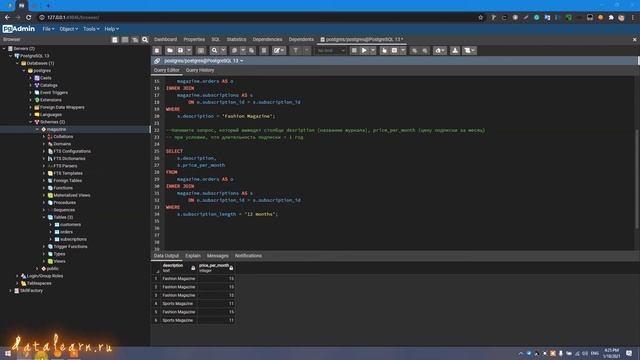
Task: Select Login/Group Roles tree item
Action: [x=45, y=276]
